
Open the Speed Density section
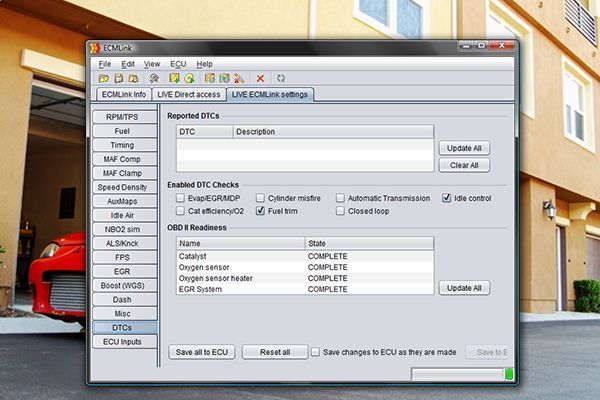[x=125, y=187]
